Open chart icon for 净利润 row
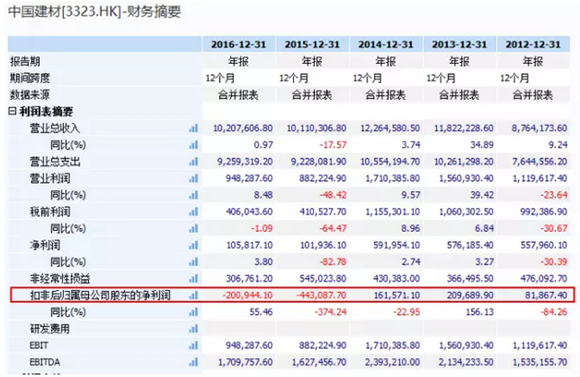This screenshot has width=580, height=377. [x=193, y=245]
